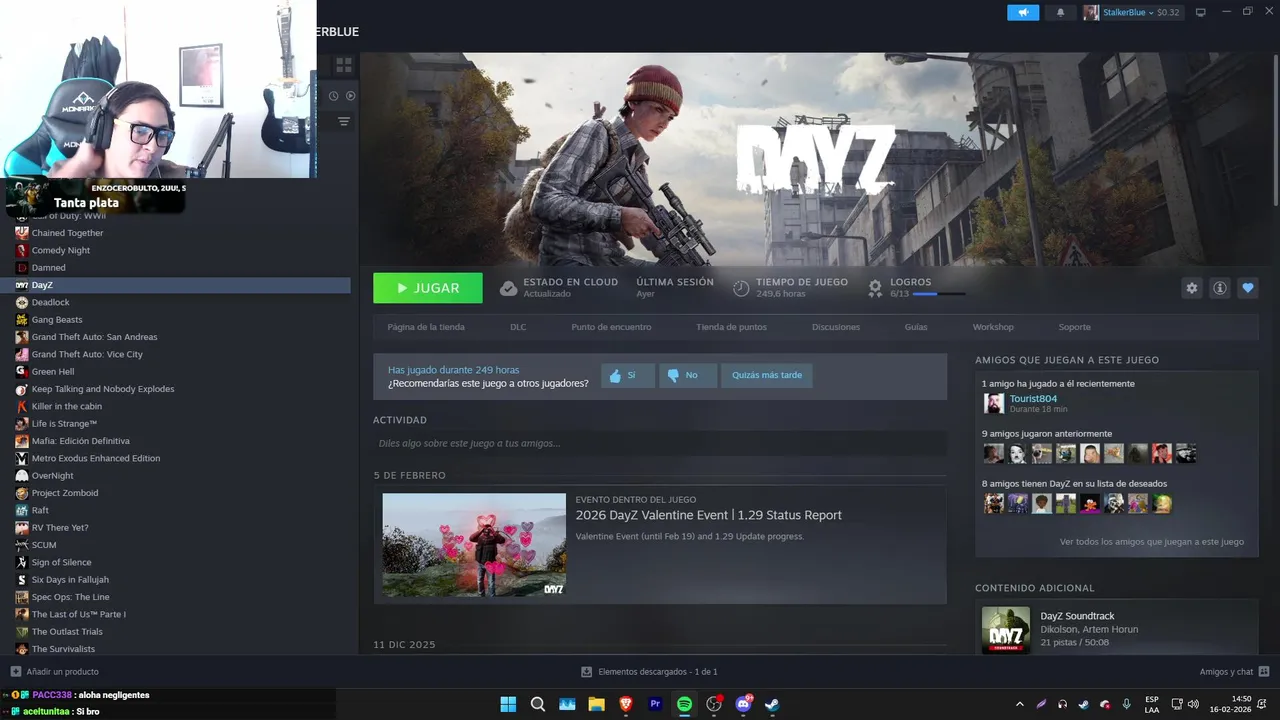This screenshot has height=720, width=1280.
Task: Open DayZ game info icon
Action: tap(1220, 288)
